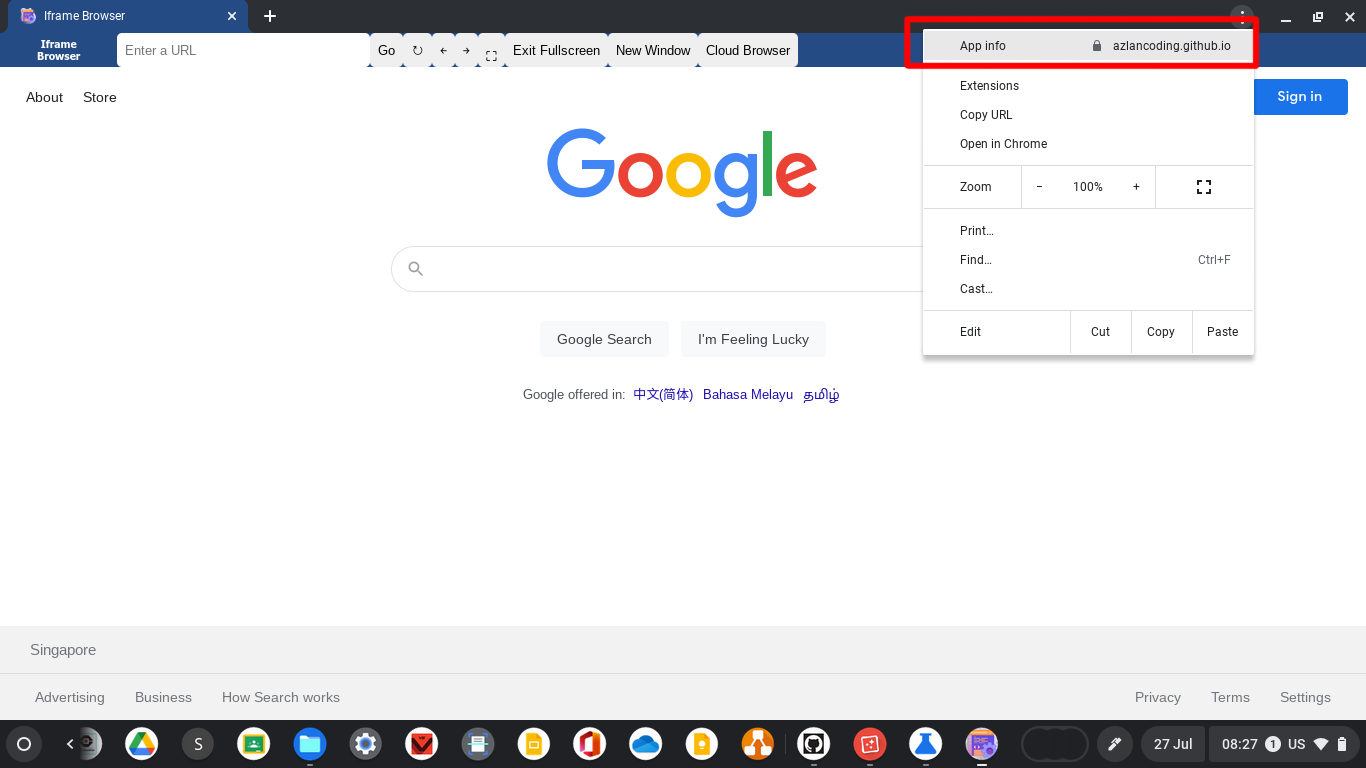Click the shelf back chevron arrow
The height and width of the screenshot is (768, 1366).
click(70, 744)
